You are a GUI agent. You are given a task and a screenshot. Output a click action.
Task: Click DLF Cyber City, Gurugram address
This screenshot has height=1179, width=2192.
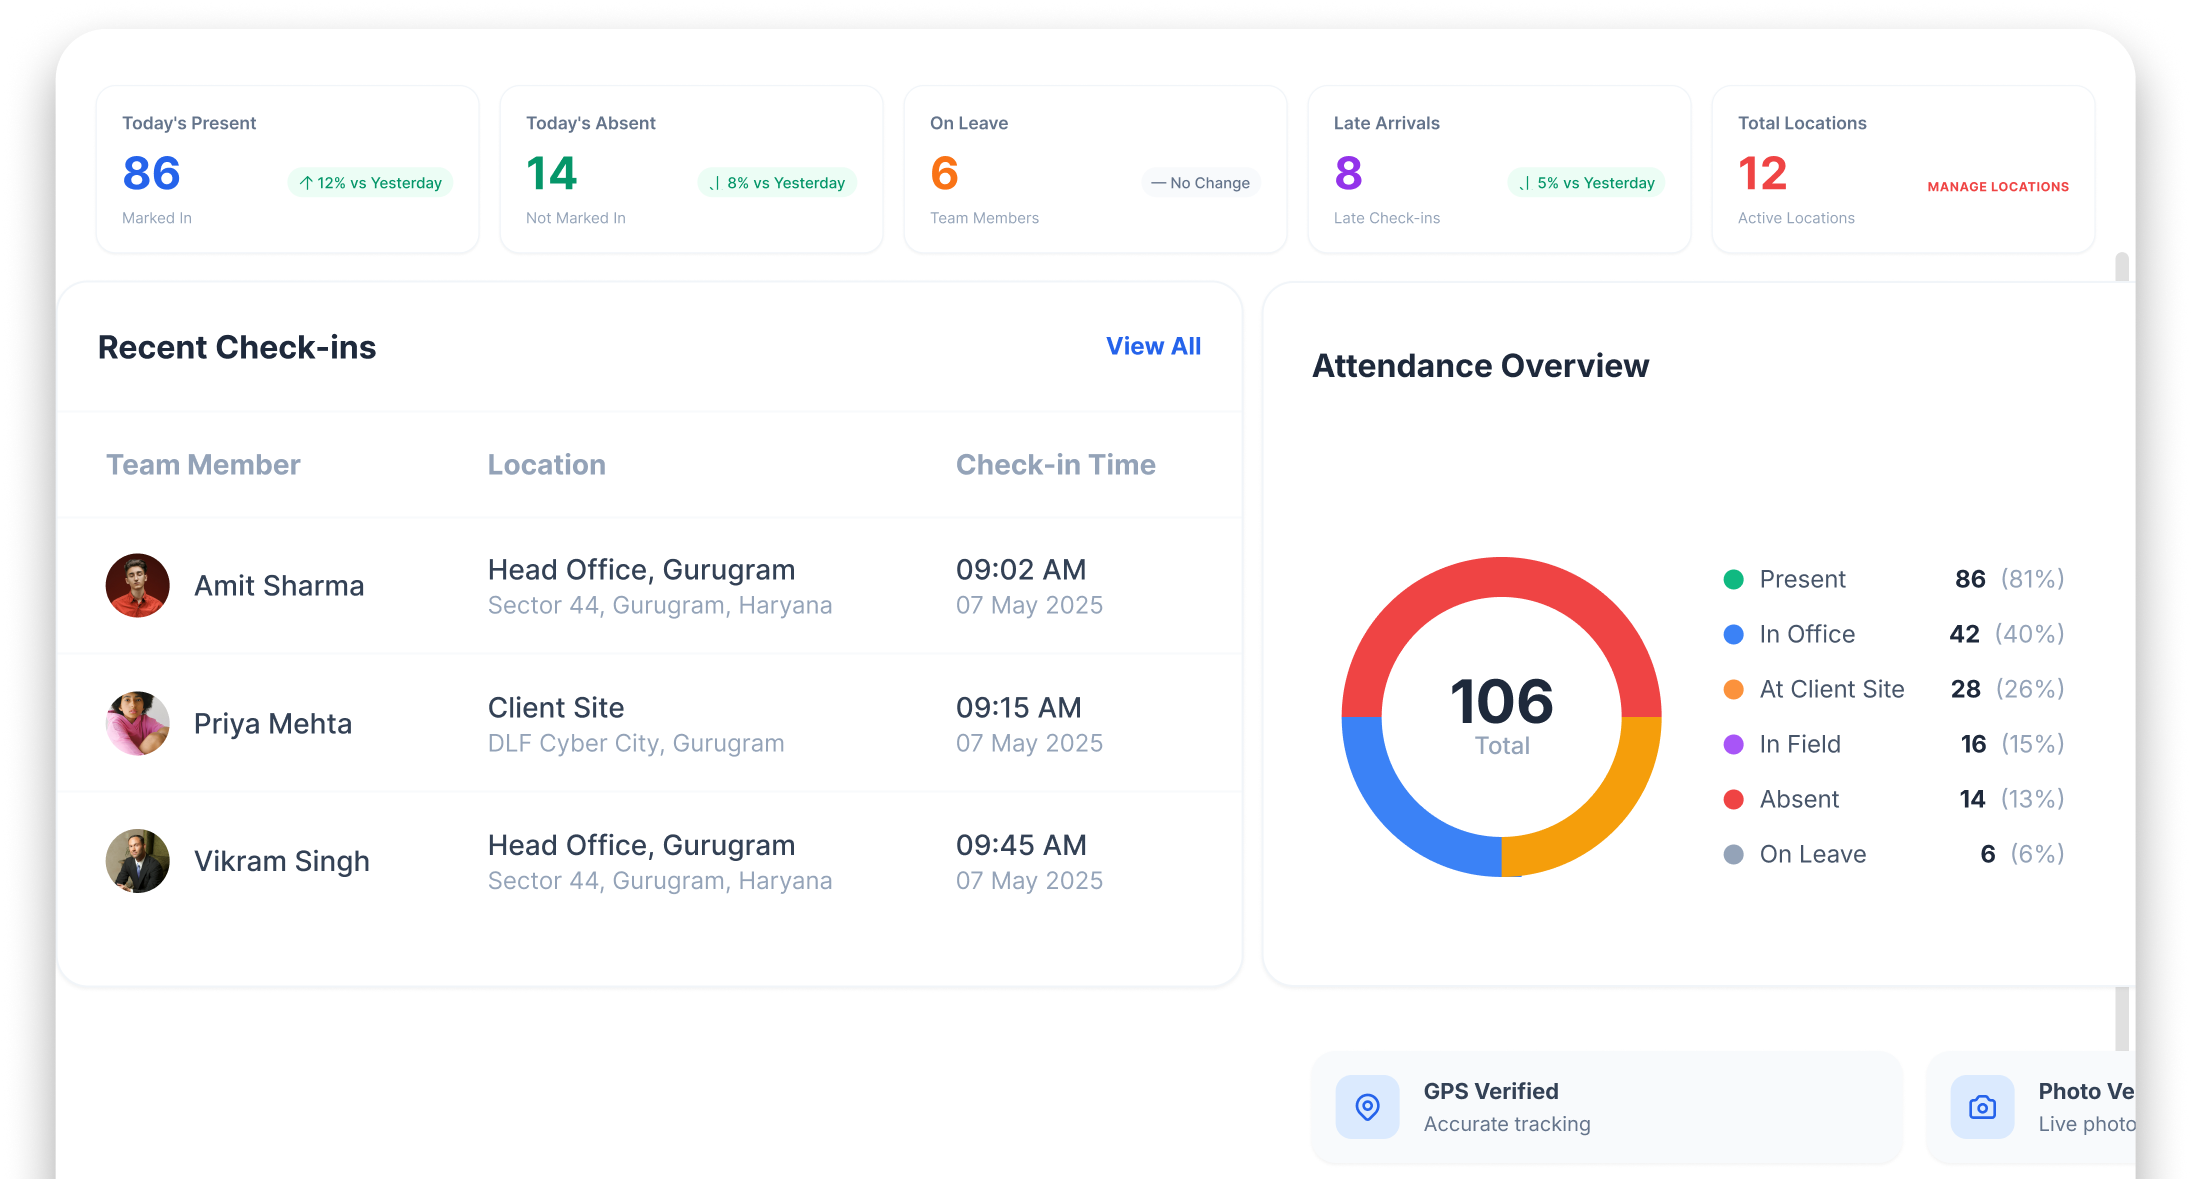point(636,743)
